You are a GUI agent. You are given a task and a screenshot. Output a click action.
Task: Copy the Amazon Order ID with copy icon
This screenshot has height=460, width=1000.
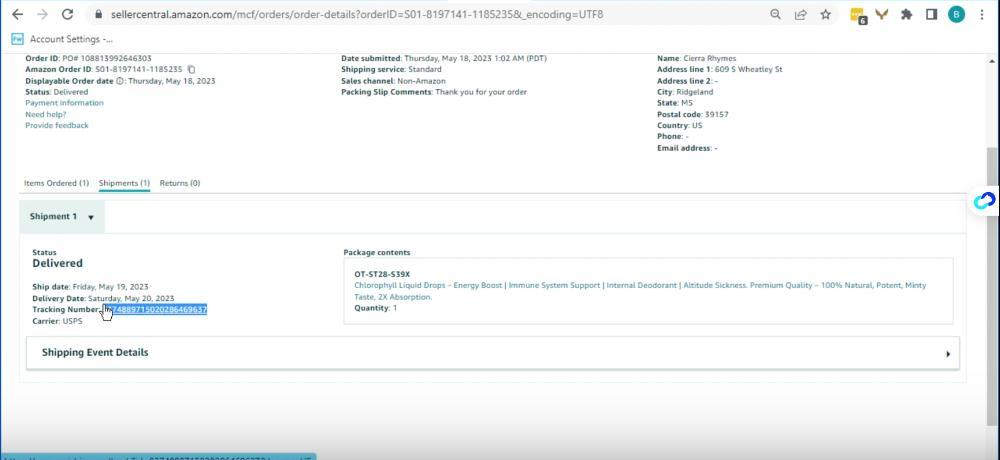click(x=191, y=69)
